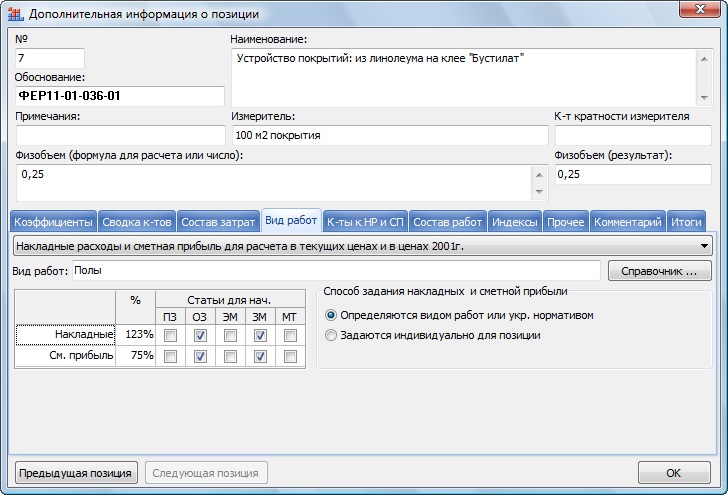Click the Обоснование field ФЕР11-01-036-01

[x=120, y=96]
